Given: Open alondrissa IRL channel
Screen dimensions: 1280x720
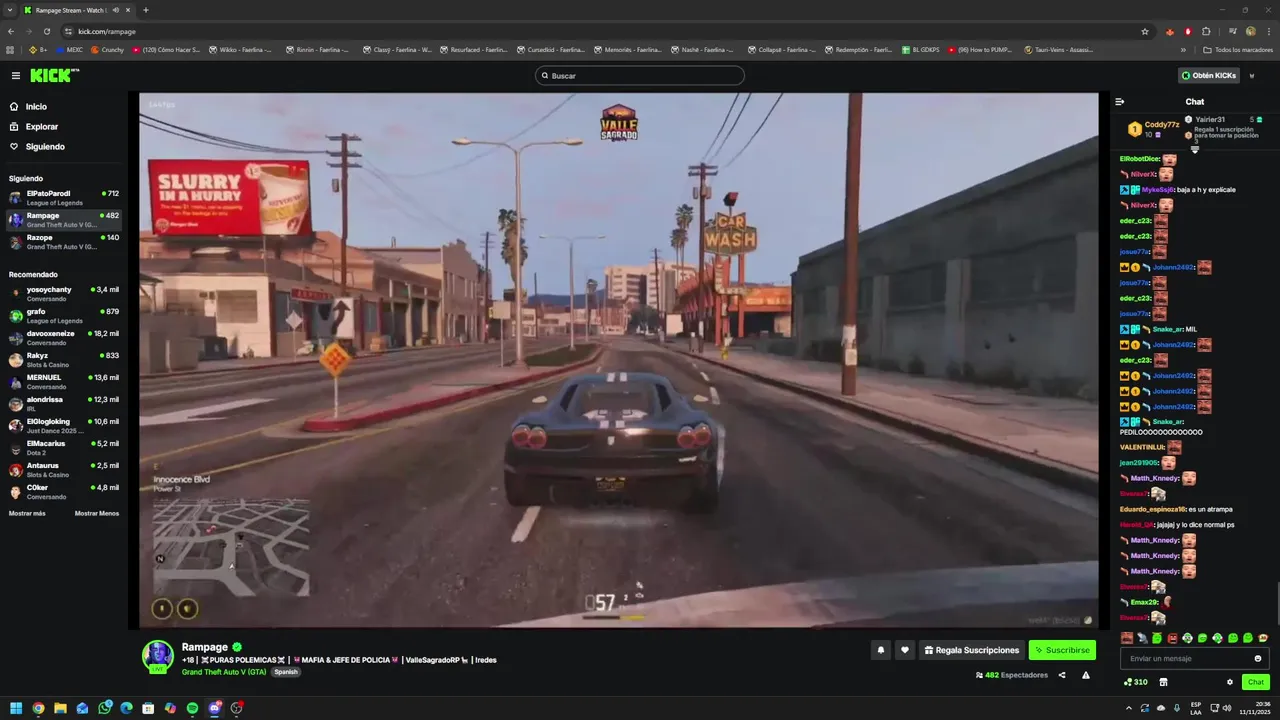Looking at the screenshot, I should (x=64, y=403).
